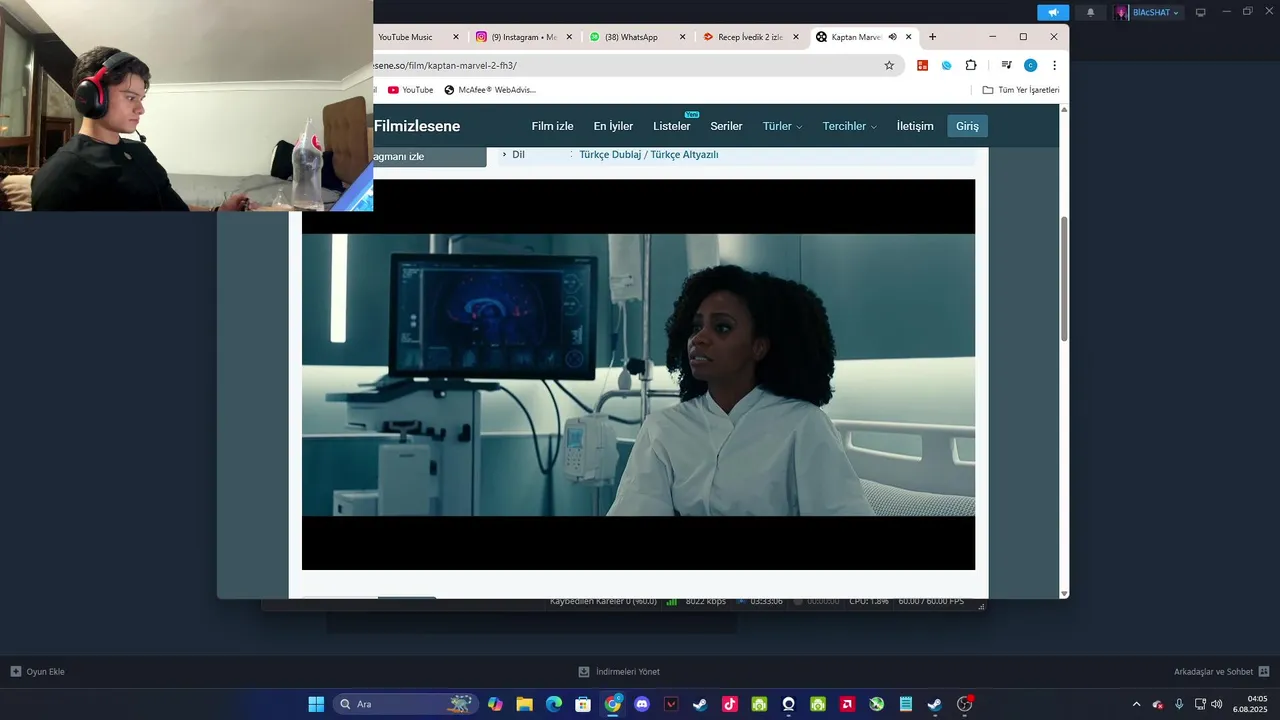This screenshot has width=1280, height=720.
Task: Open the YouTube bookmark
Action: pos(410,90)
